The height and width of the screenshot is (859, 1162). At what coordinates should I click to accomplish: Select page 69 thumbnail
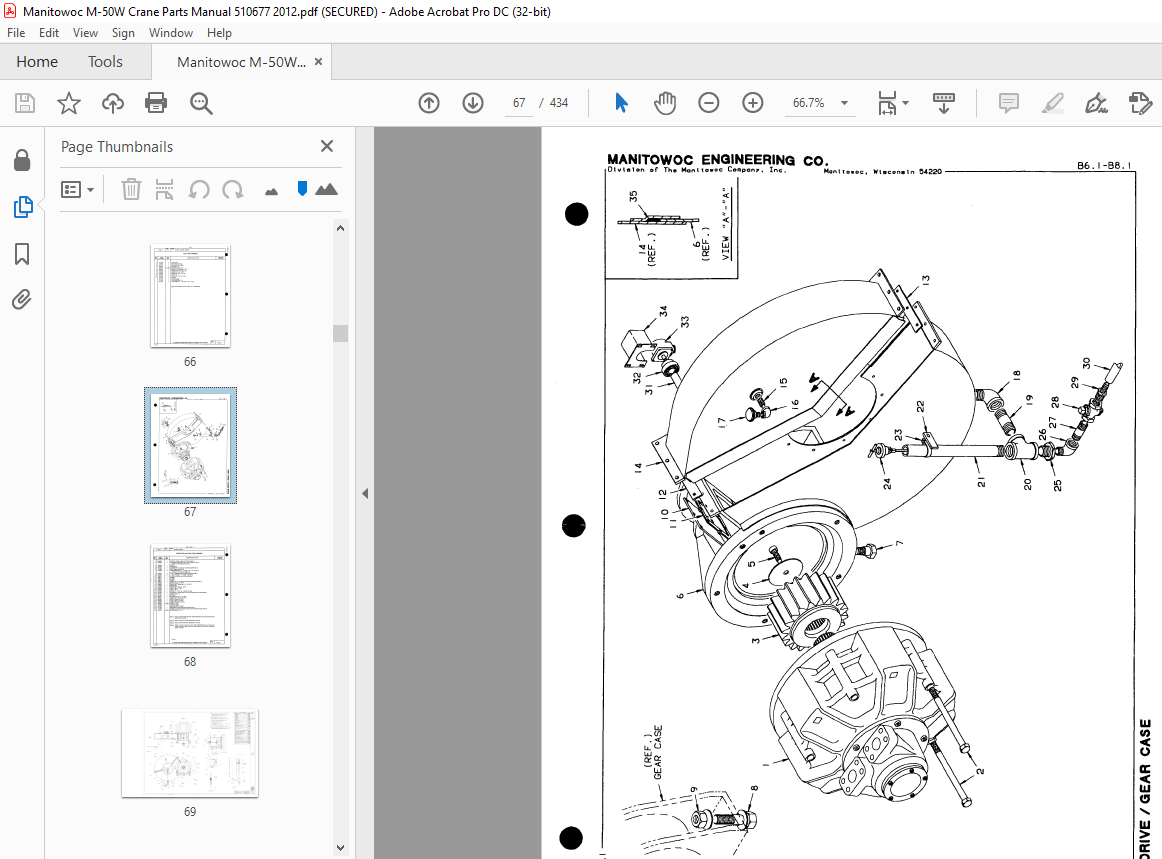[x=190, y=753]
